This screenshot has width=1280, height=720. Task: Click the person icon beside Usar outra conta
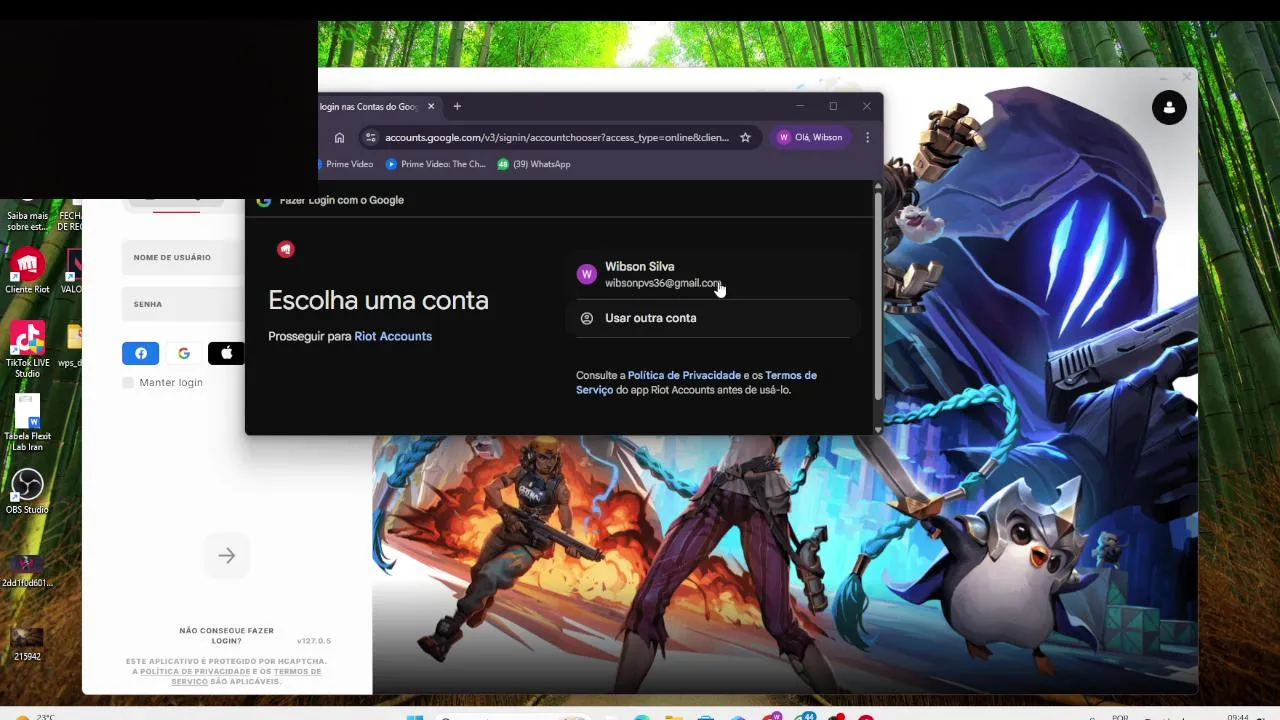pos(587,318)
